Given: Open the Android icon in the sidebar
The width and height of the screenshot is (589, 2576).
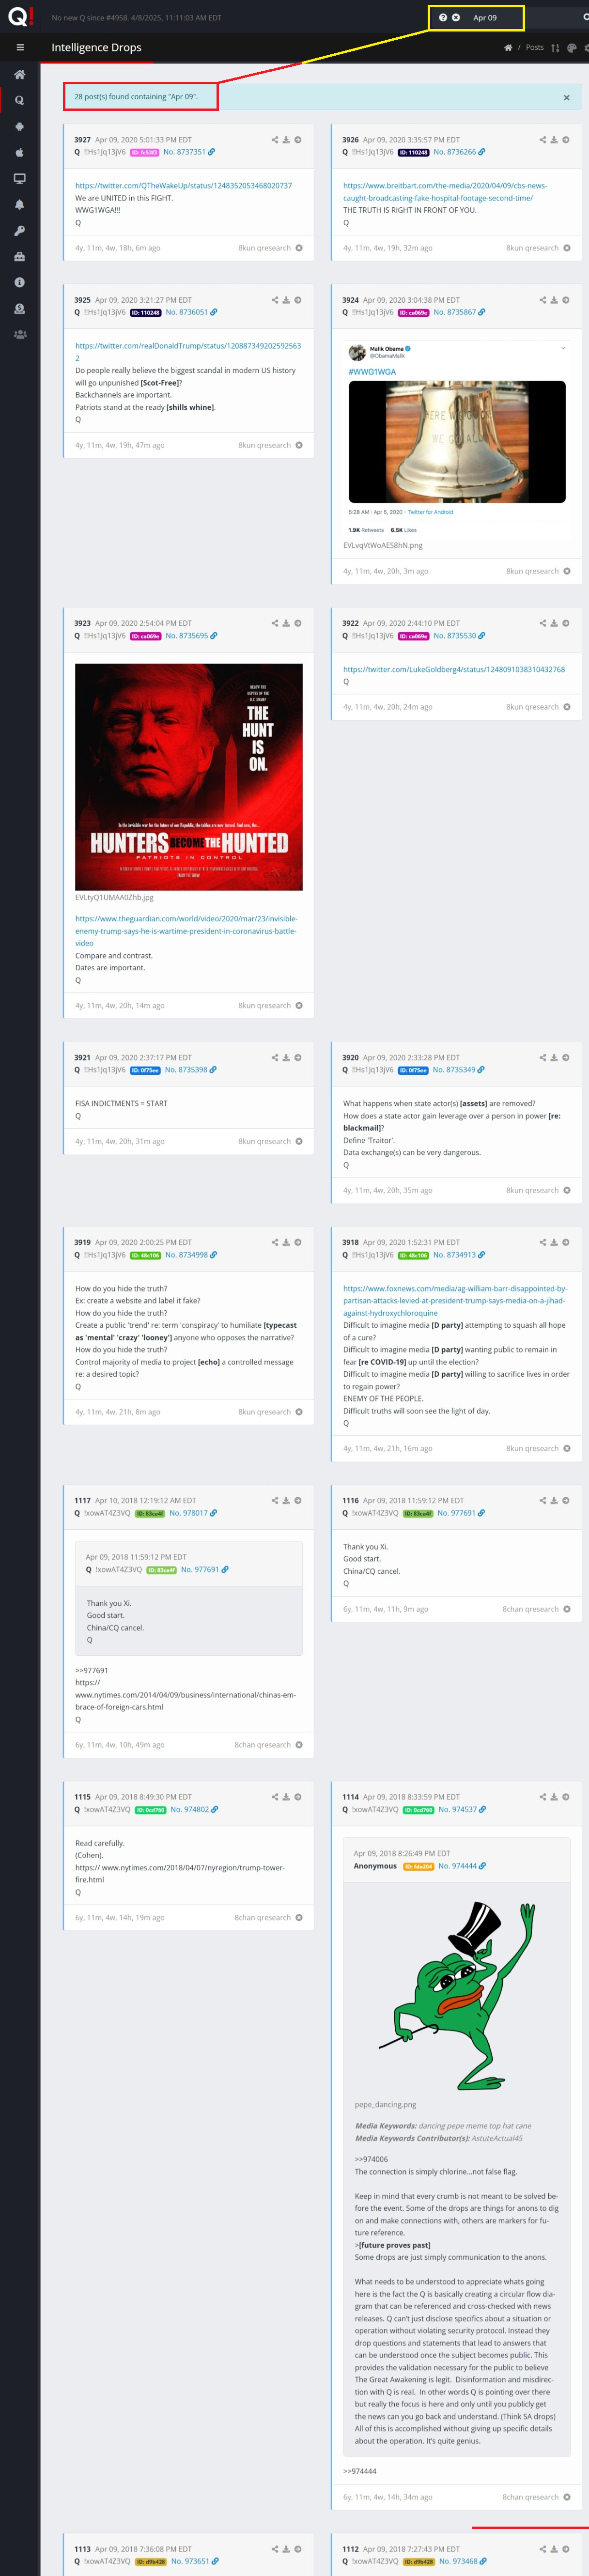Looking at the screenshot, I should (x=20, y=127).
